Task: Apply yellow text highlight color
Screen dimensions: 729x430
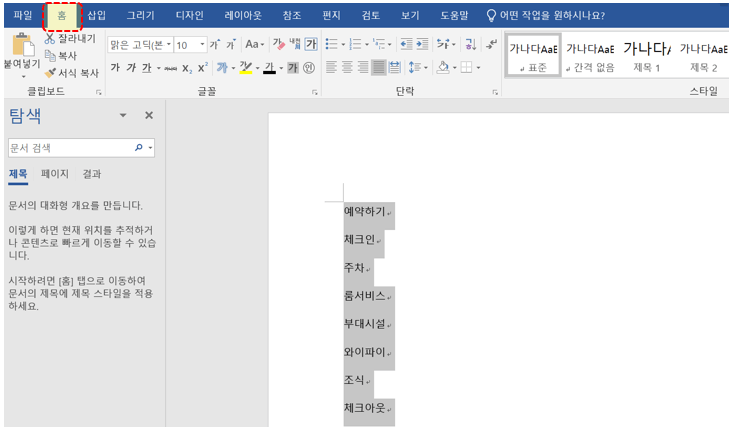Action: click(x=246, y=68)
